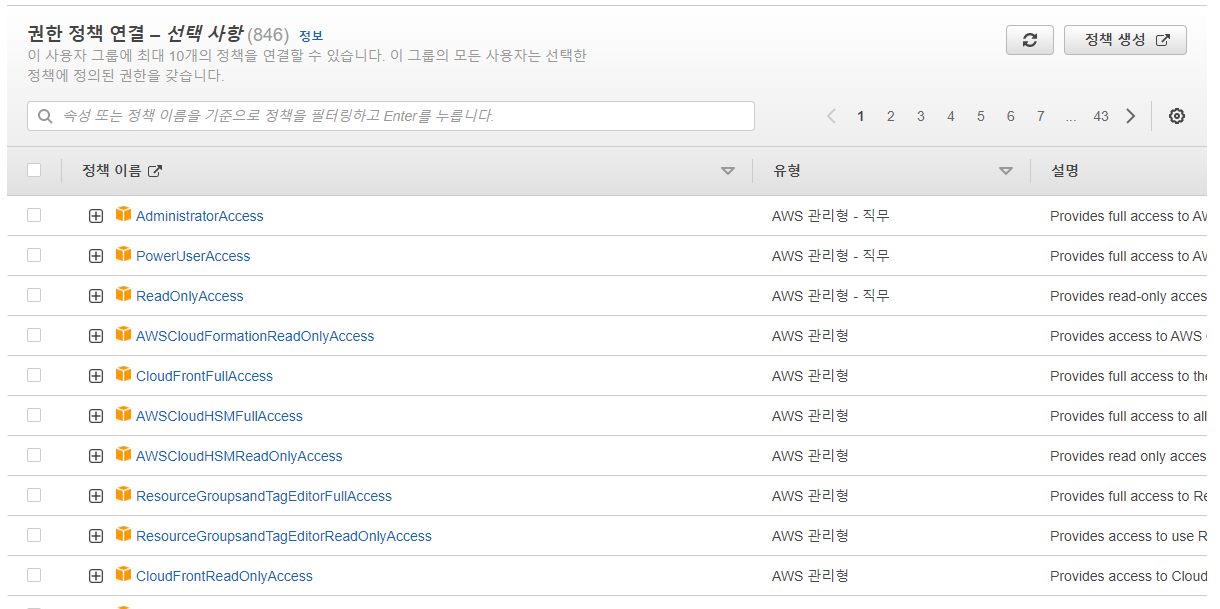
Task: Open the AdministratorAccess policy link
Action: pos(200,216)
